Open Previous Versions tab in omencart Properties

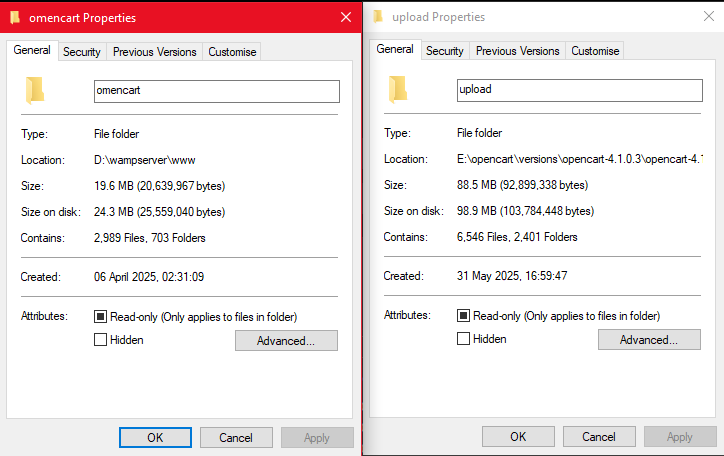tap(155, 52)
